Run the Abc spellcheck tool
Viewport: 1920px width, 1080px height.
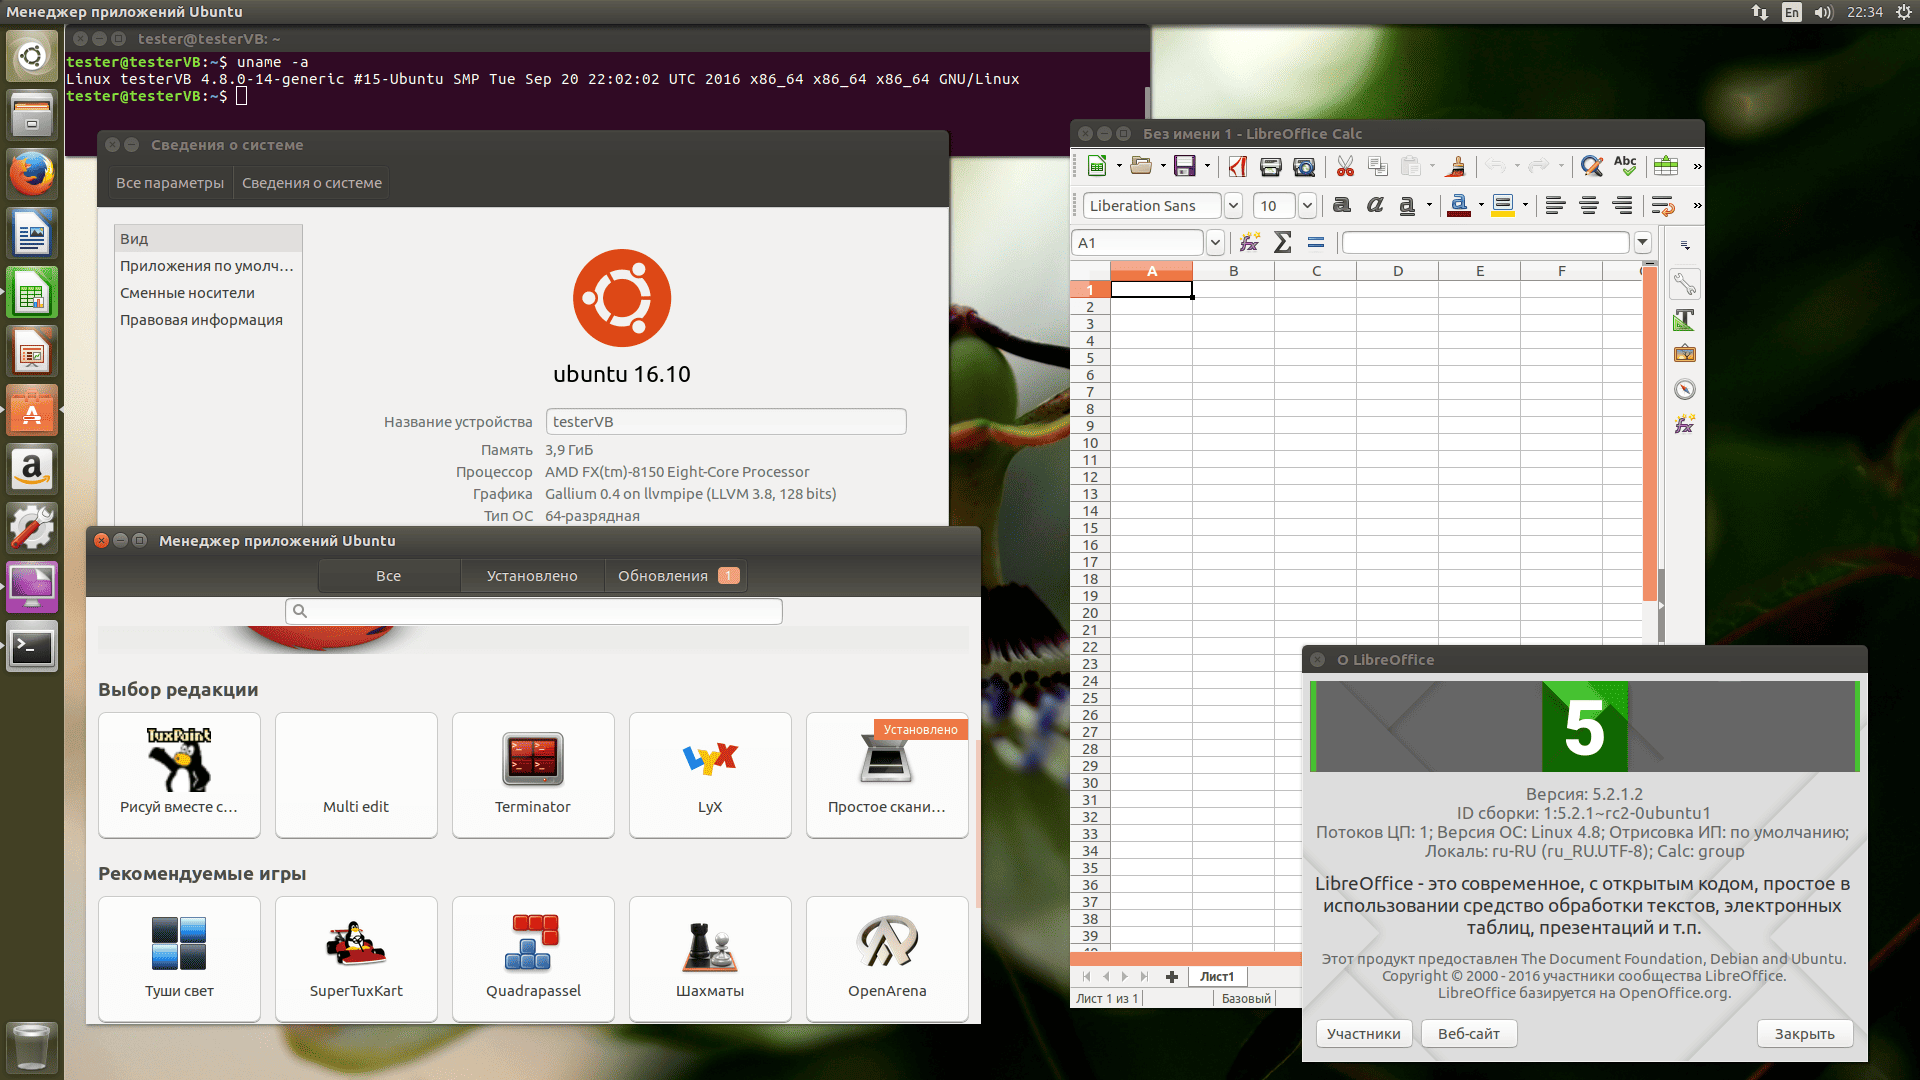click(1625, 166)
